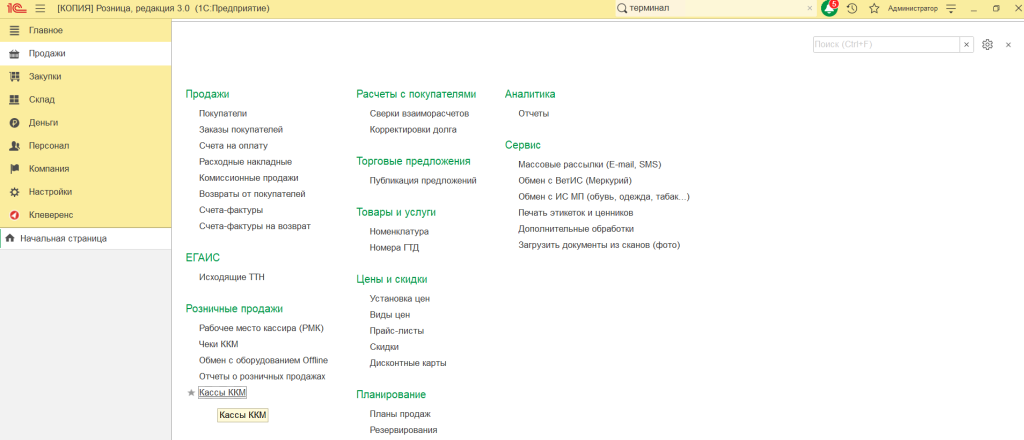Open Сверки взаиморасчетов
Viewport: 1024px width, 440px height.
(419, 114)
